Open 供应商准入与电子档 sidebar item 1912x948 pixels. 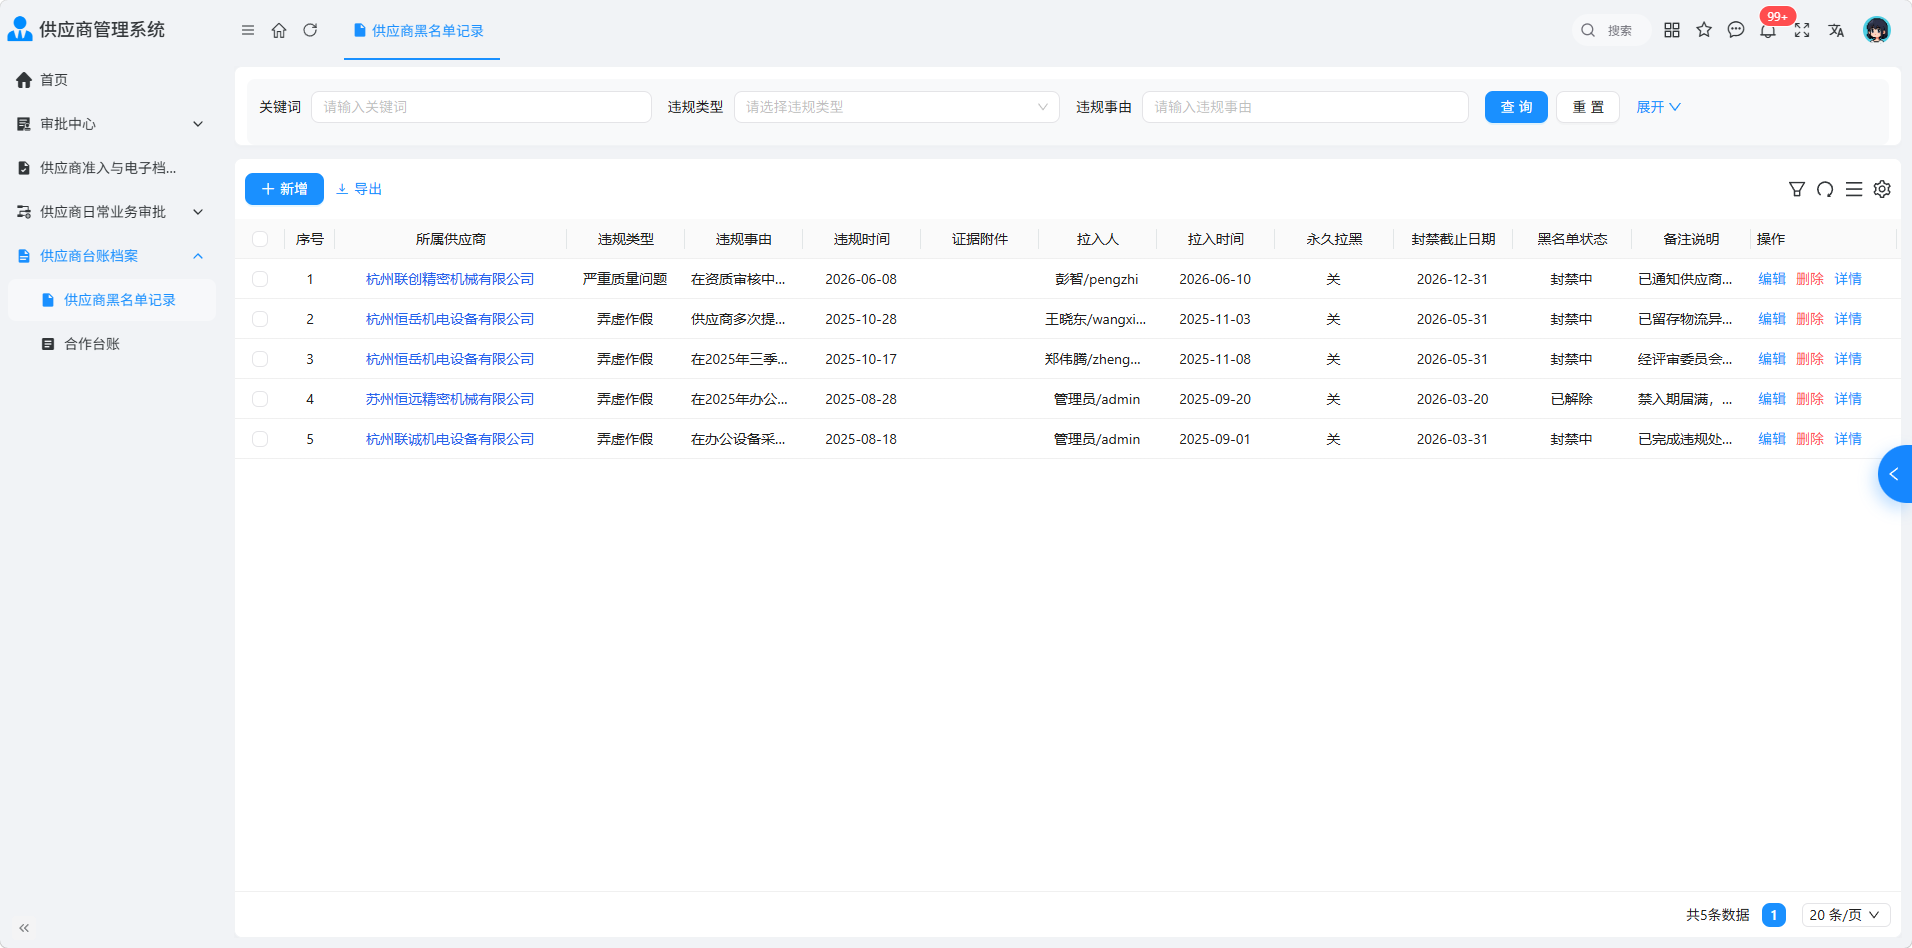click(x=110, y=168)
